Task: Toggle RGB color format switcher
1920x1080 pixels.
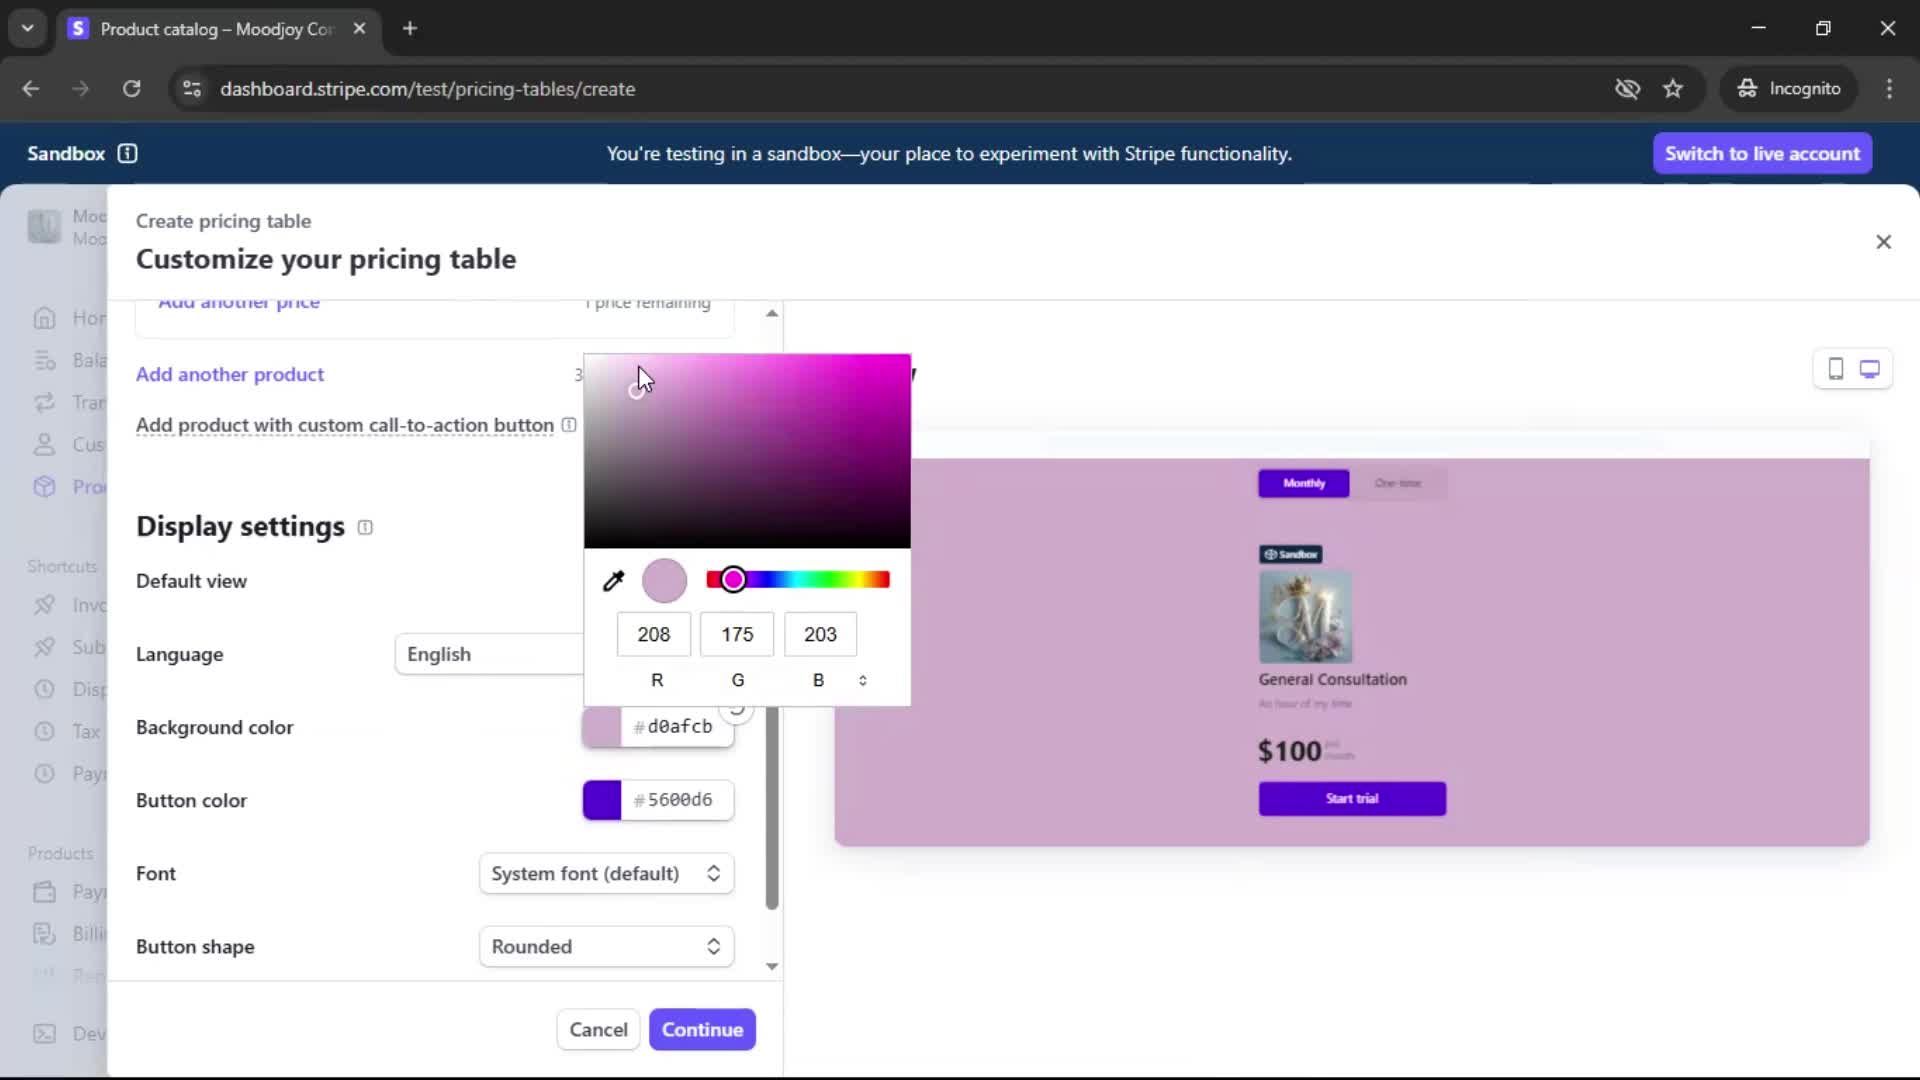Action: pyautogui.click(x=862, y=680)
